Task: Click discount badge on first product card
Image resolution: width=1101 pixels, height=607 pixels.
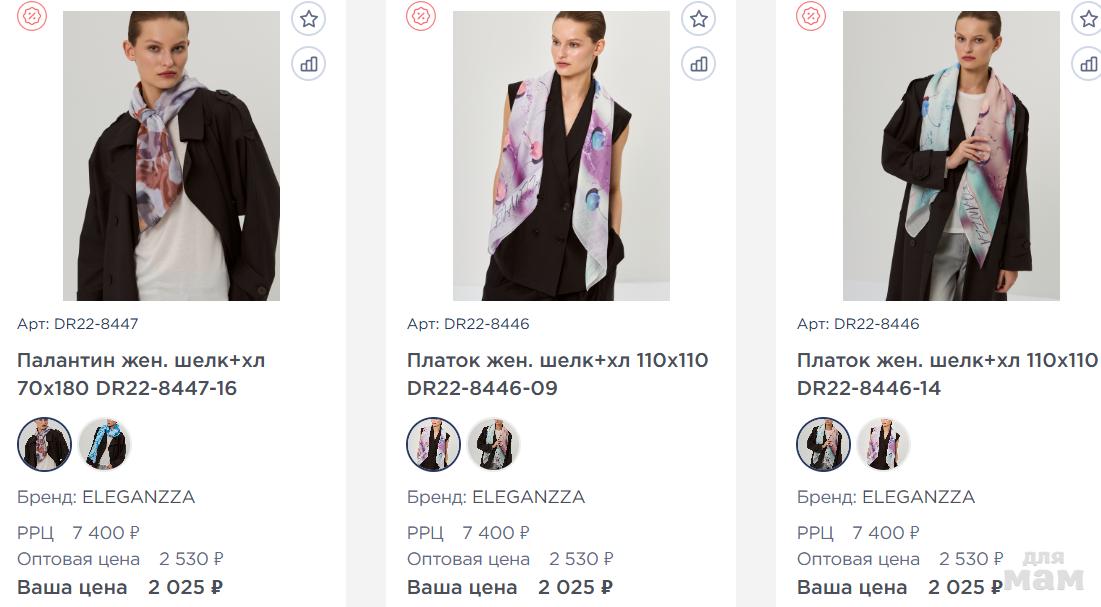Action: click(33, 16)
